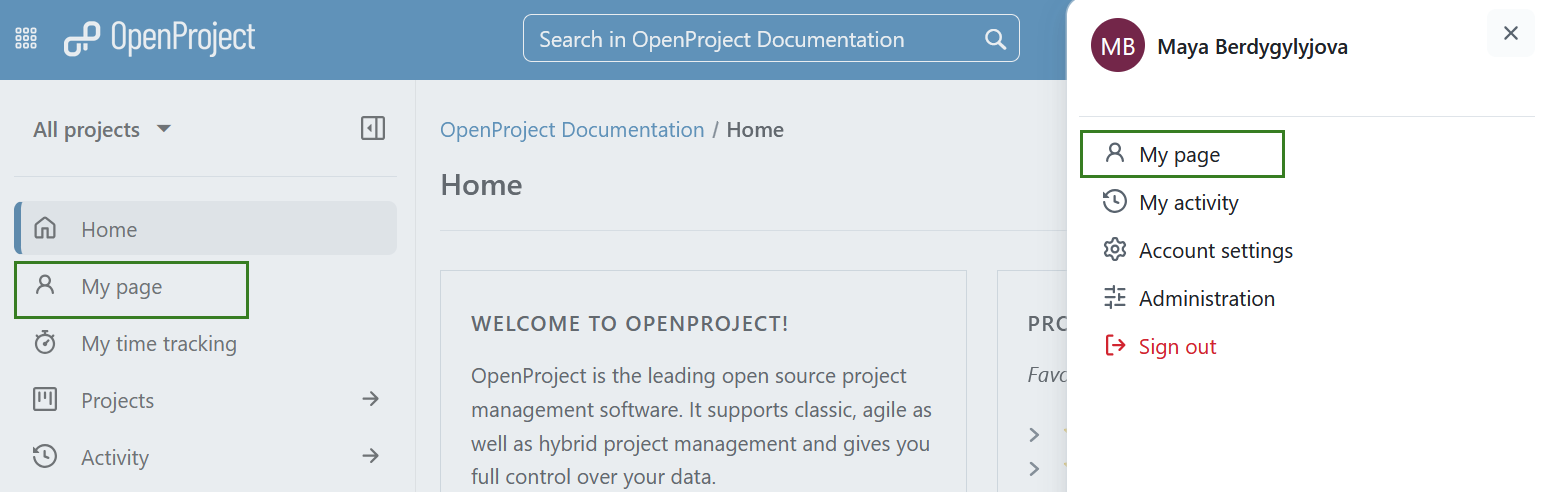Click the Projects board icon
This screenshot has height=492, width=1545.
45,400
